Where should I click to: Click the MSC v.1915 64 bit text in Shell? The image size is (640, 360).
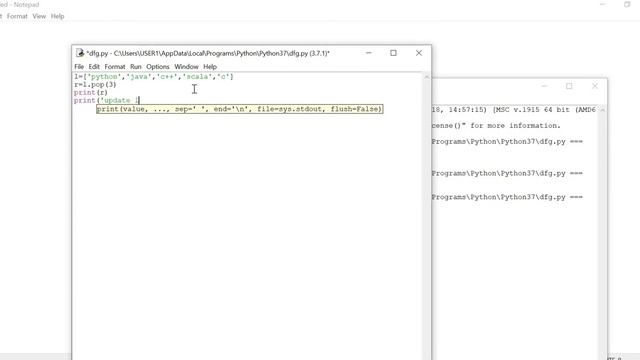click(531, 110)
